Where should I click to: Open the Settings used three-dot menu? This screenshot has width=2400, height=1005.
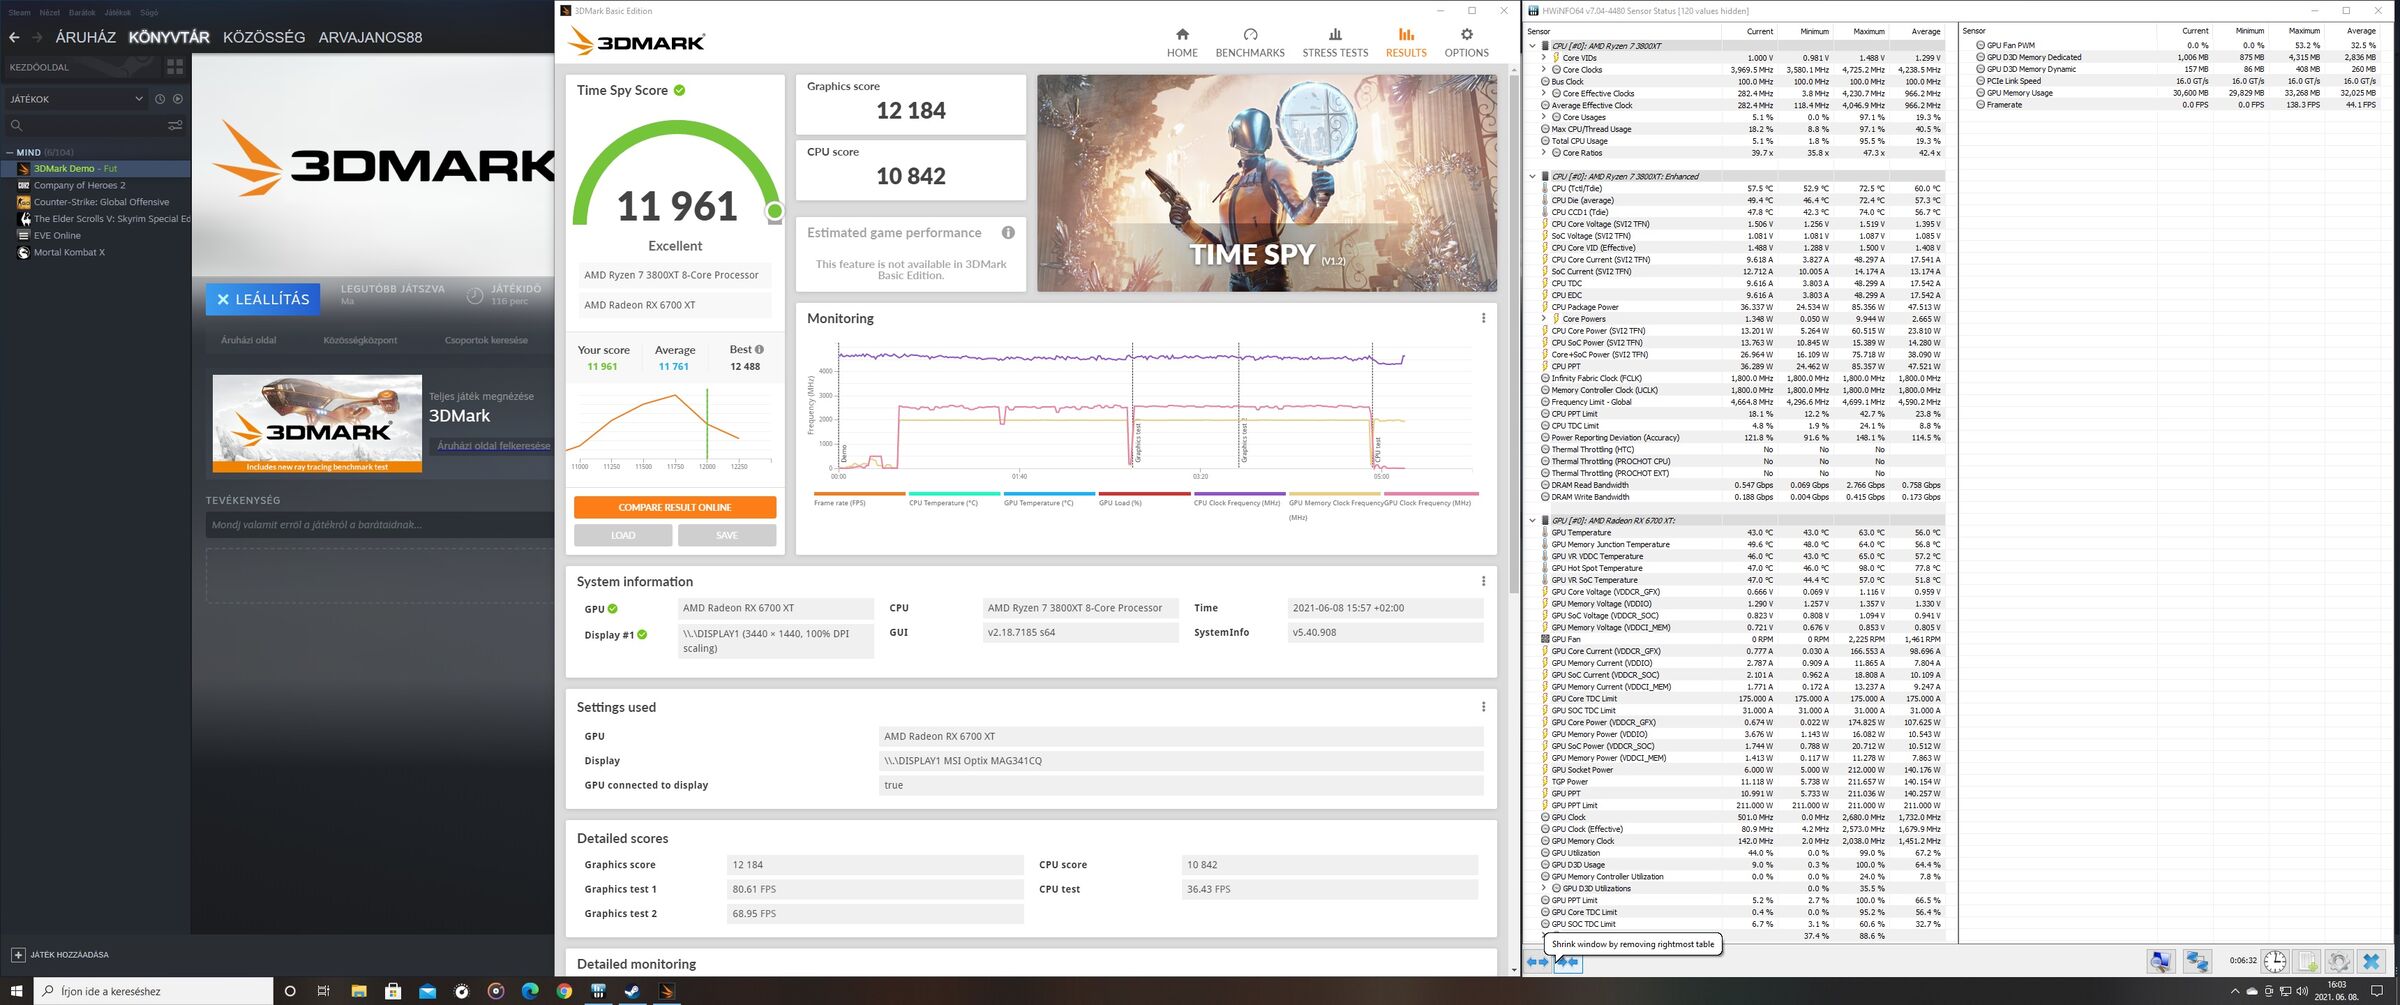(1483, 707)
